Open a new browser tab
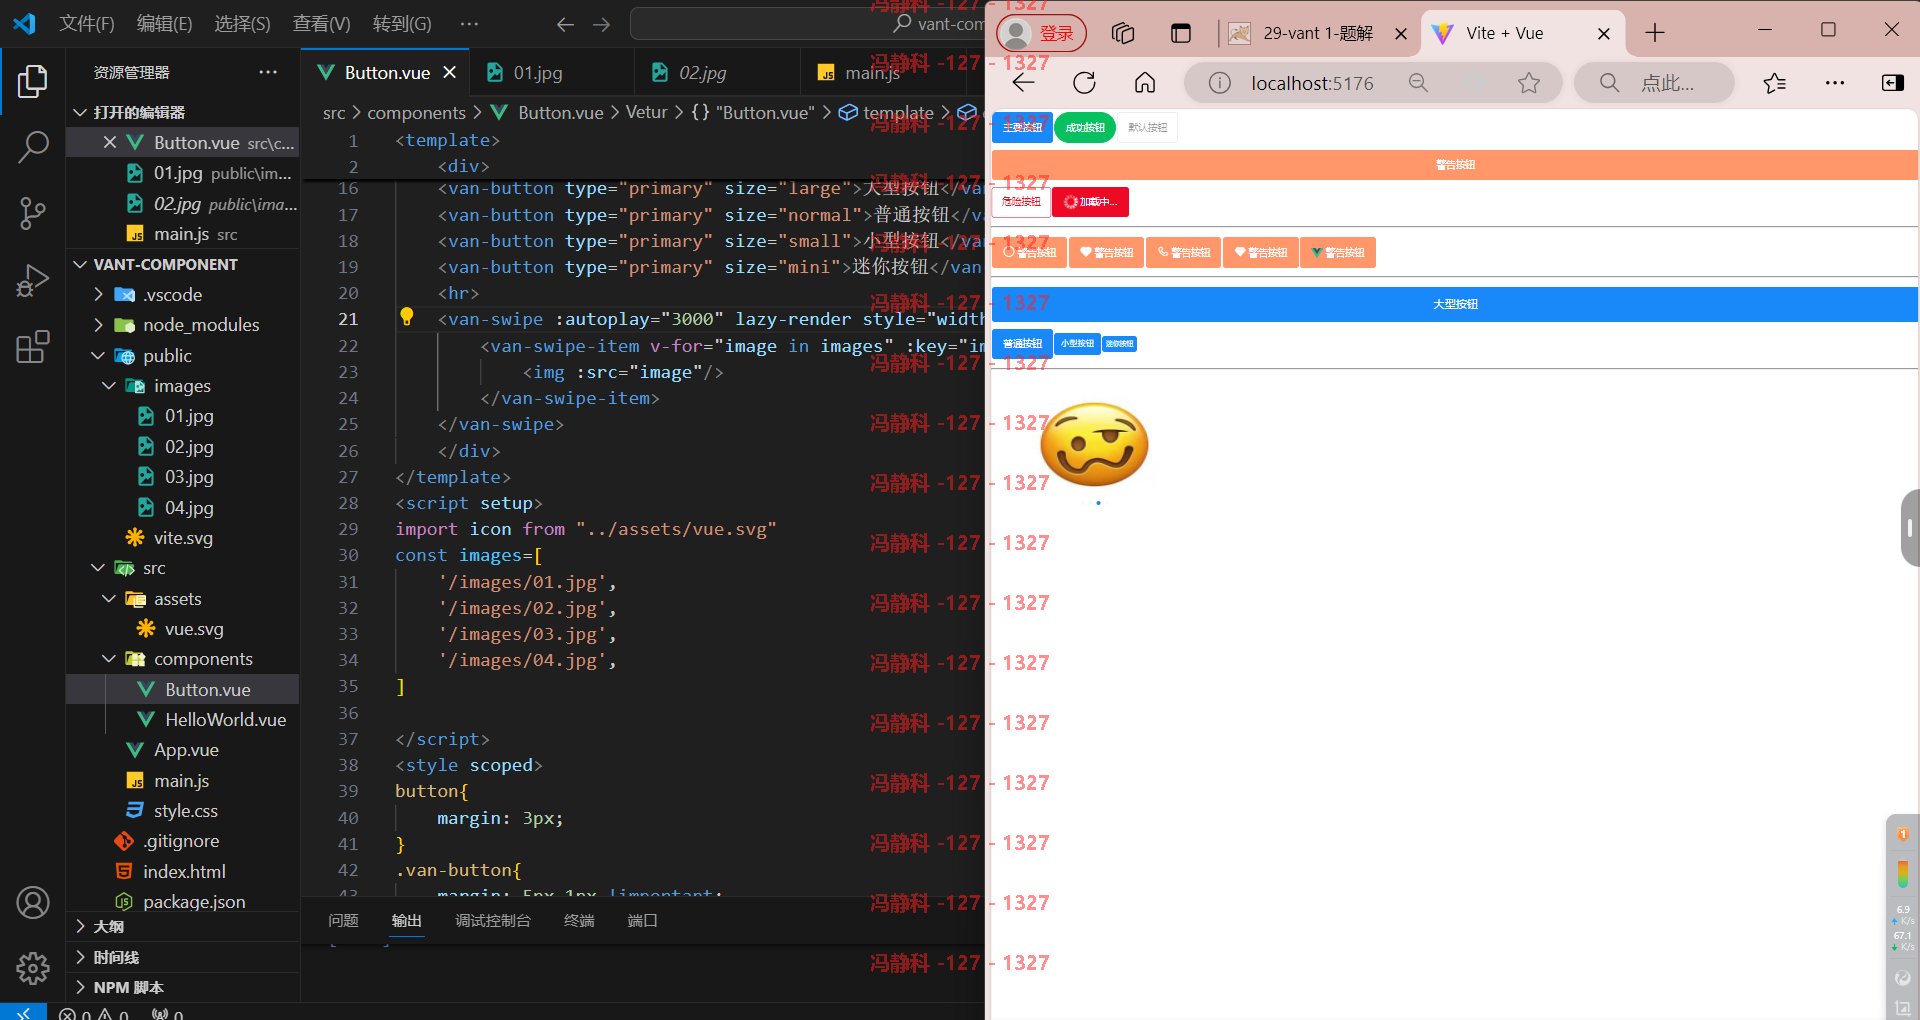The image size is (1920, 1020). click(x=1655, y=33)
